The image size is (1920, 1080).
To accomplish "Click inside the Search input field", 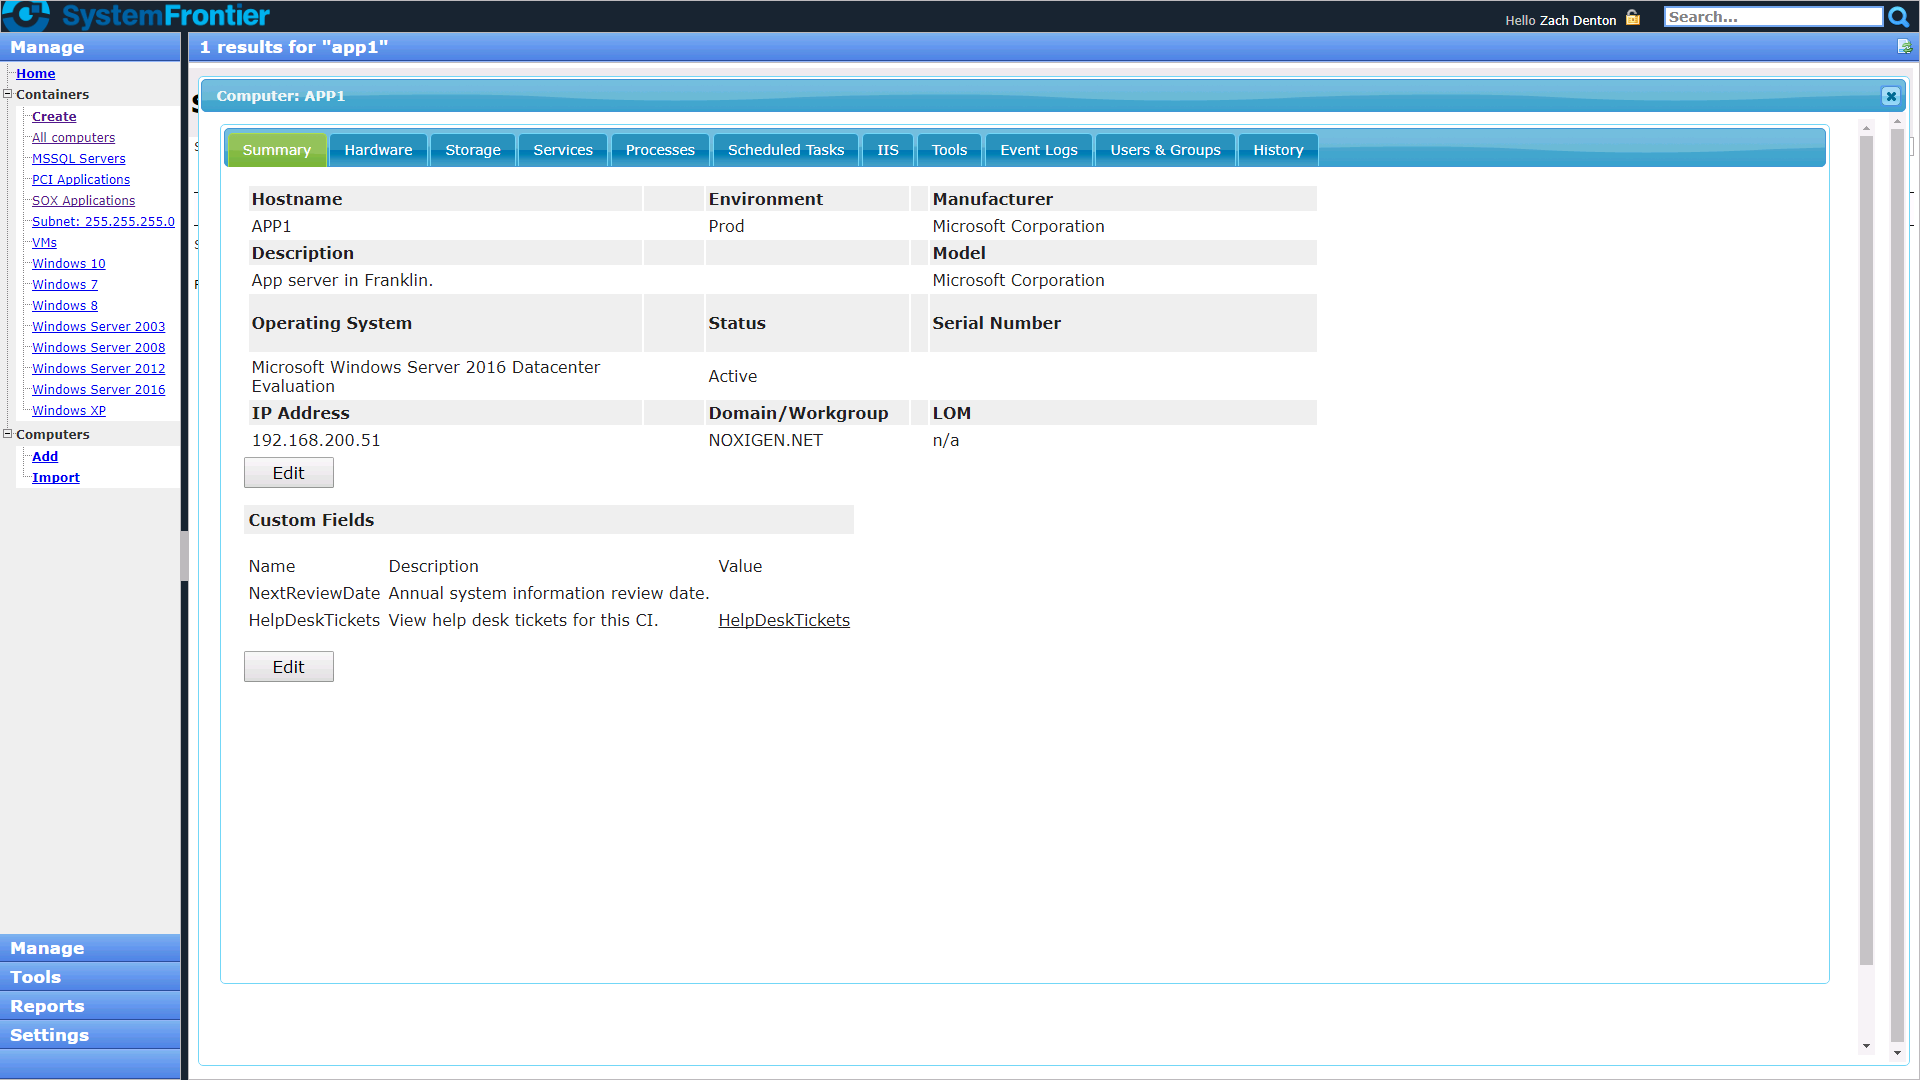I will click(1772, 17).
